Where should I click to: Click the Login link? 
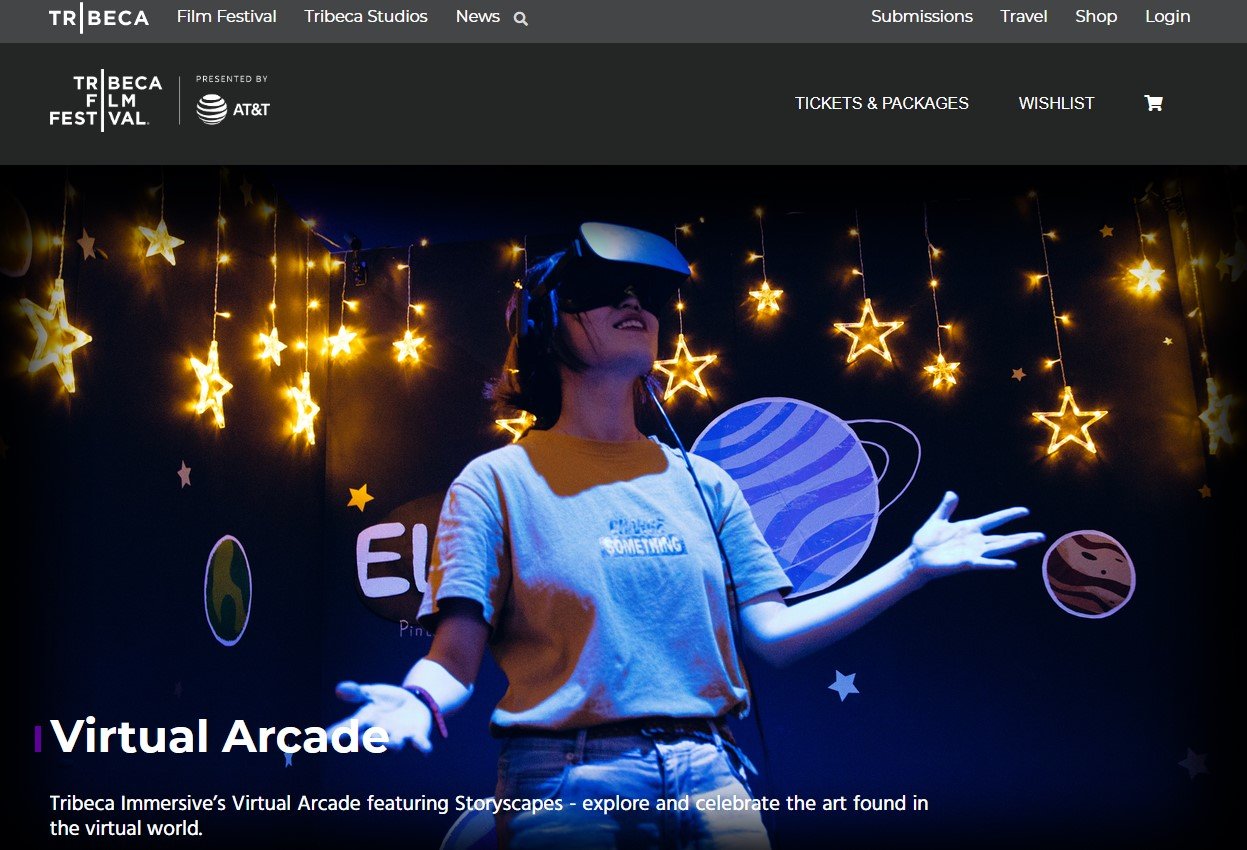point(1168,17)
